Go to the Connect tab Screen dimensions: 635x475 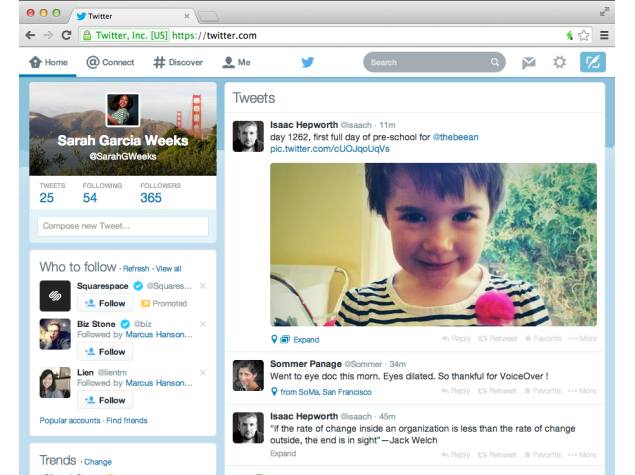pos(110,62)
